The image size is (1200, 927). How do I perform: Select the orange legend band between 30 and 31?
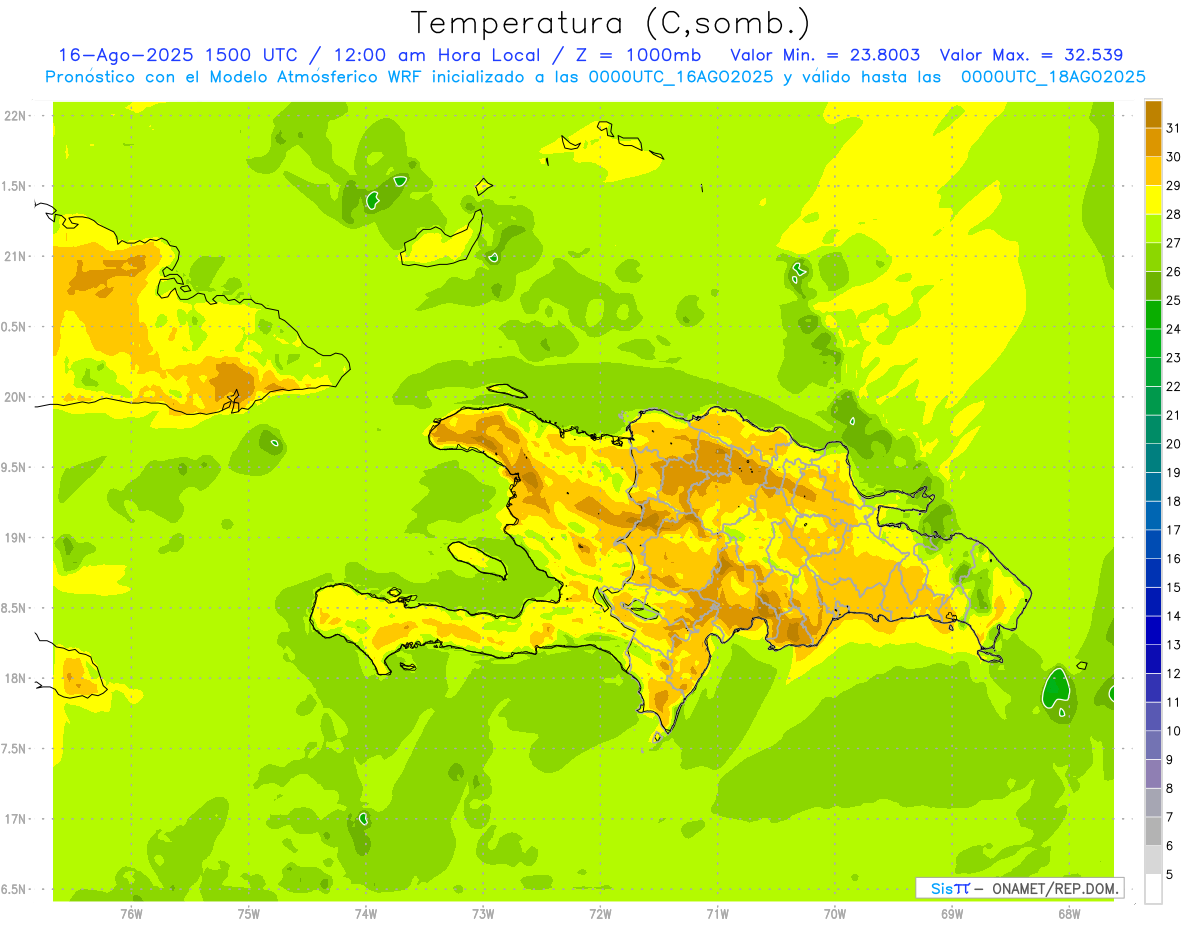click(1153, 143)
